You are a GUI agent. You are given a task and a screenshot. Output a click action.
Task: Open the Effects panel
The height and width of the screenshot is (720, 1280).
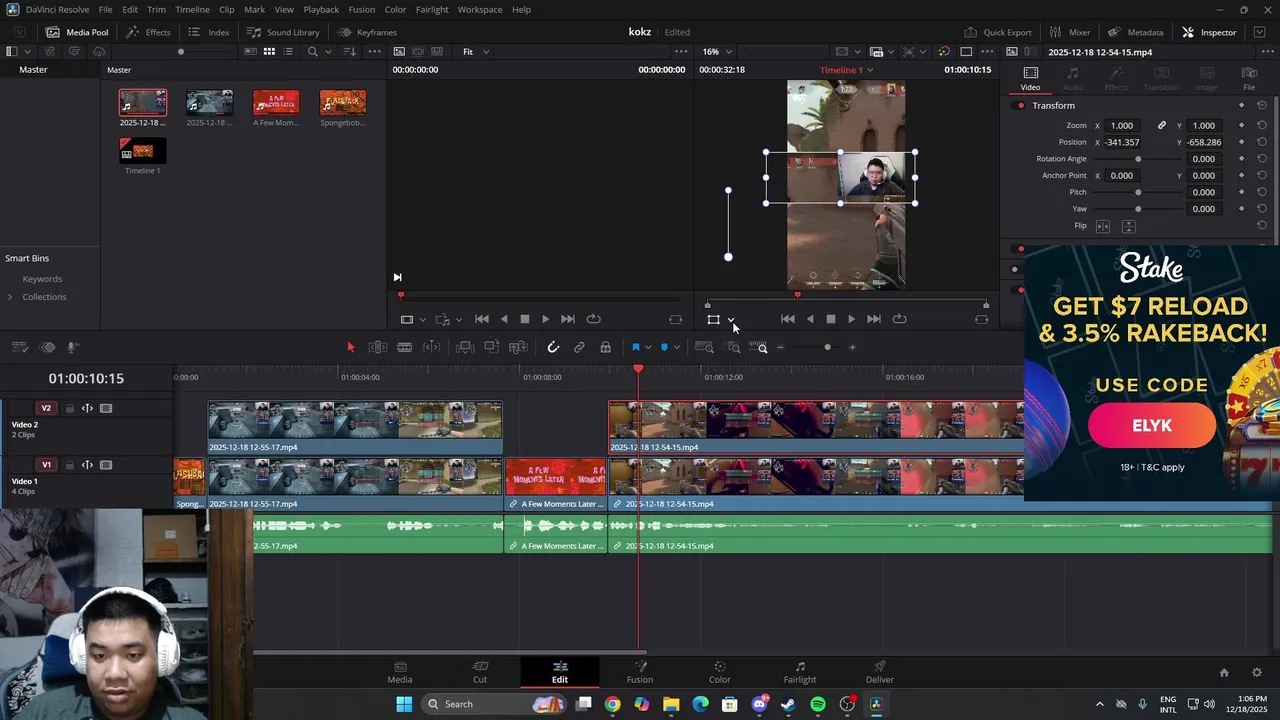(x=148, y=32)
